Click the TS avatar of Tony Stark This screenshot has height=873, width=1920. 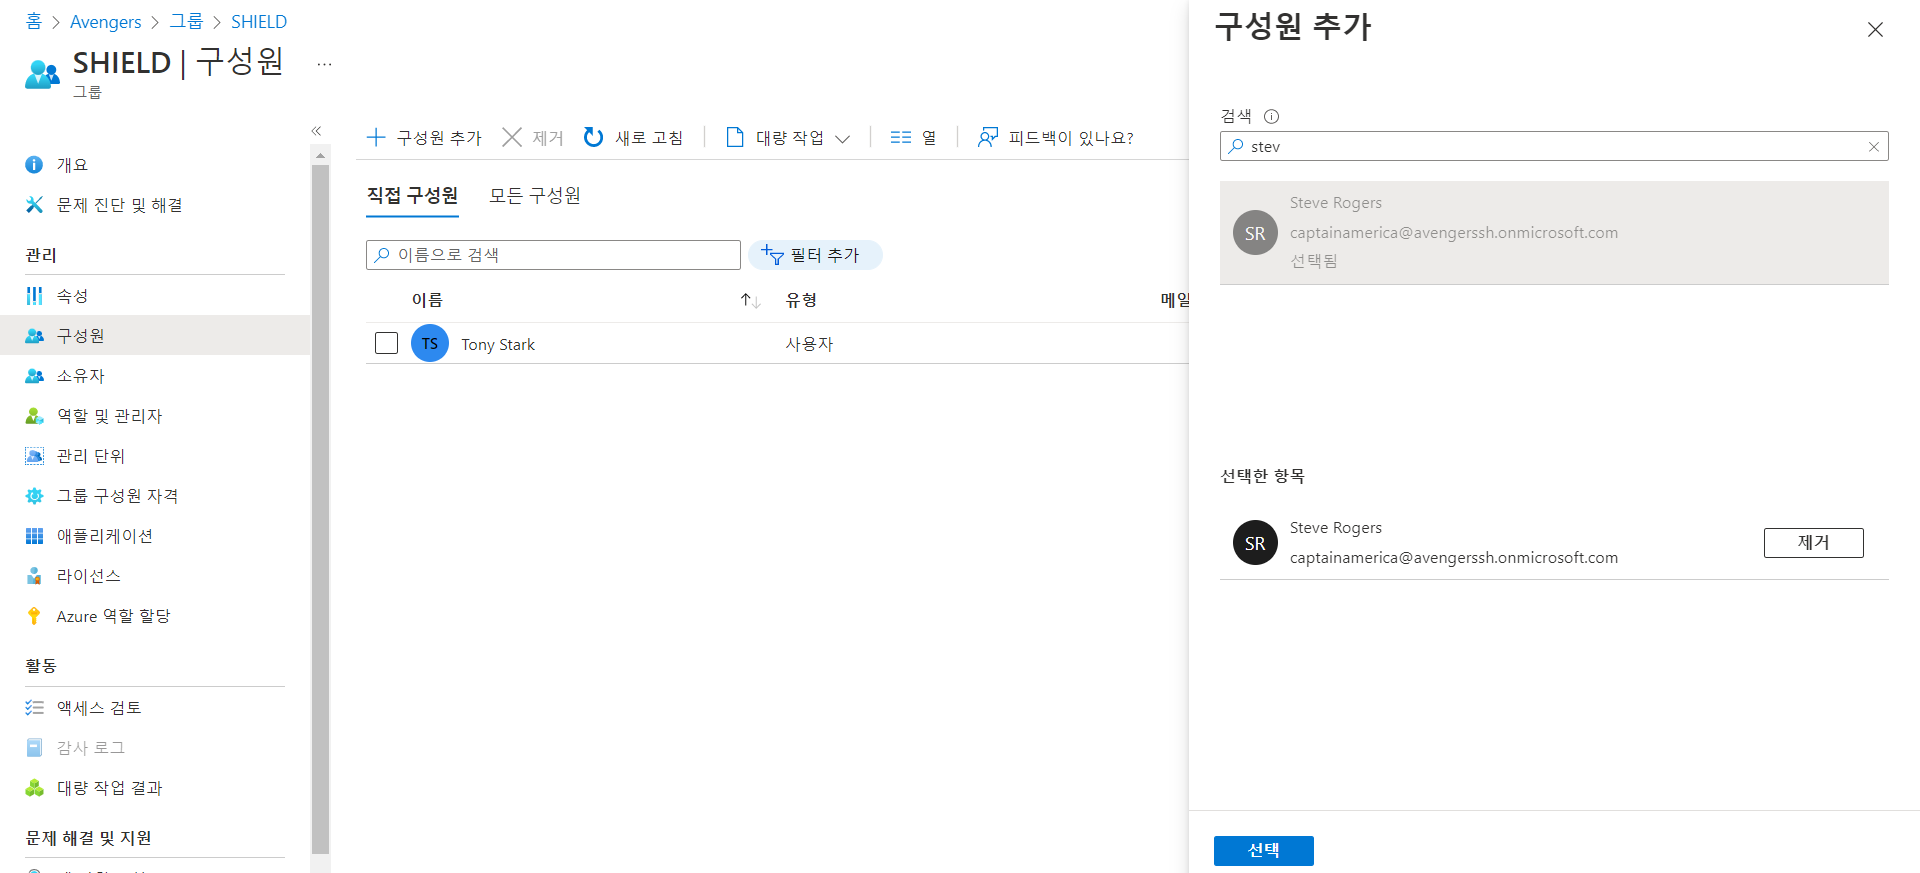430,344
